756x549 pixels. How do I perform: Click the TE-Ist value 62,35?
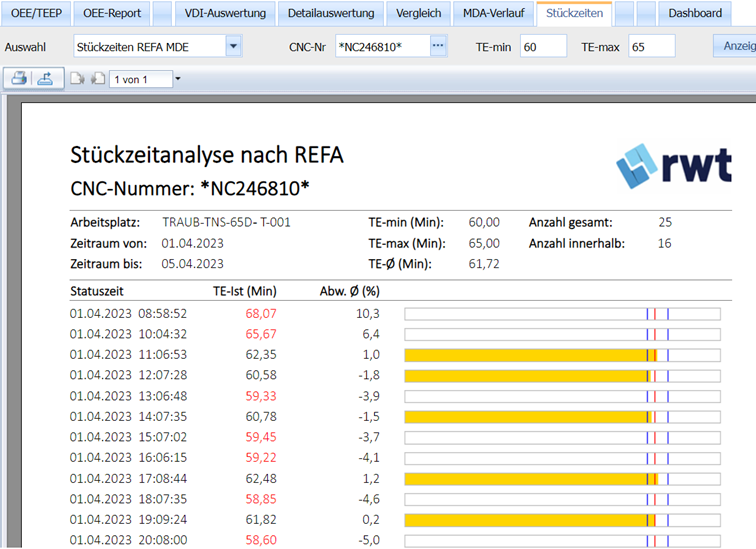261,355
